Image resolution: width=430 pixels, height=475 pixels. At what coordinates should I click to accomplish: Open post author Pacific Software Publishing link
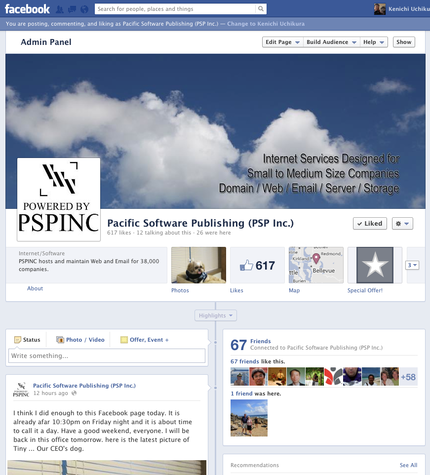coord(84,385)
